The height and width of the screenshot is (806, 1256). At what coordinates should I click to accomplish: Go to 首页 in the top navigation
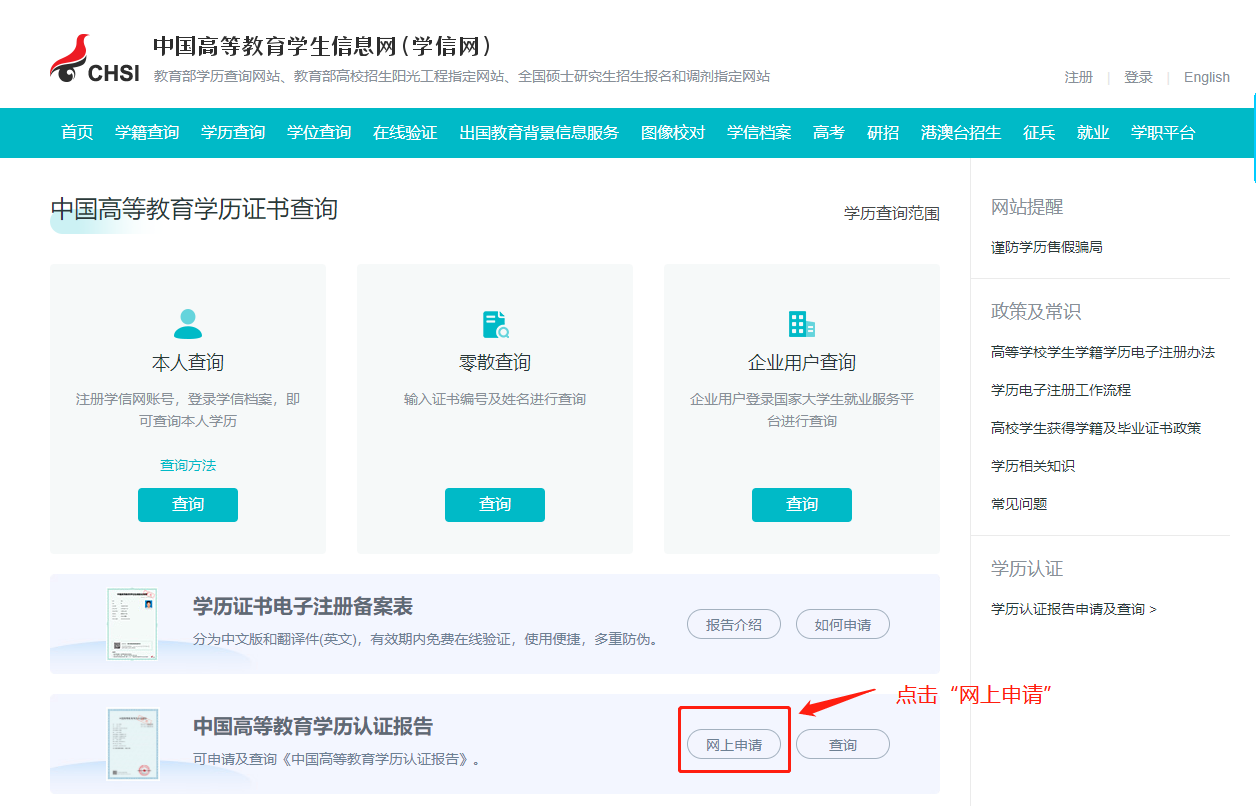pos(75,132)
